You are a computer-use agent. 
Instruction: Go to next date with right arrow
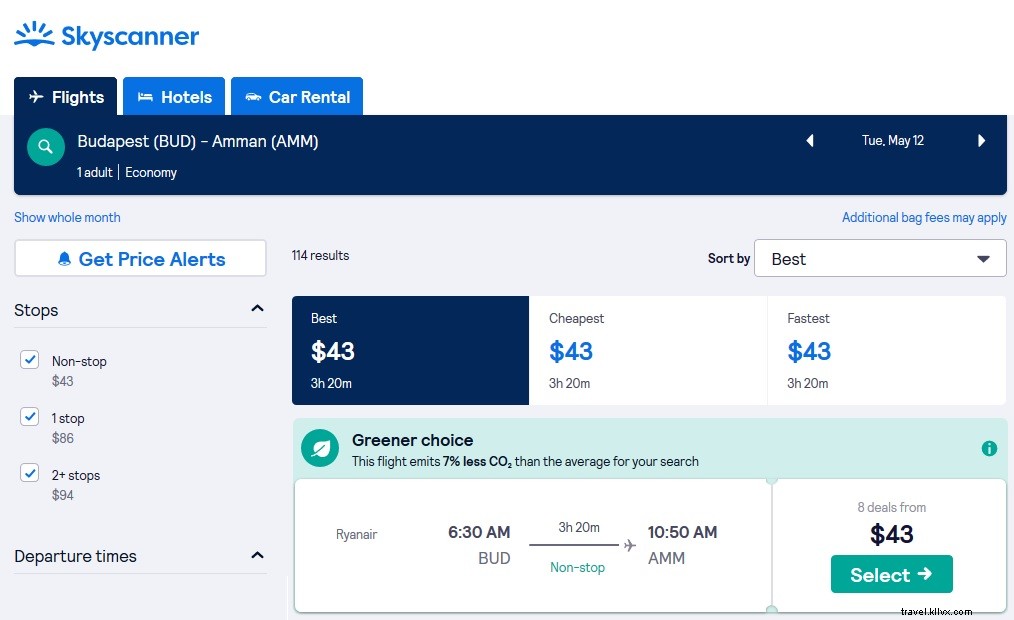tap(981, 140)
